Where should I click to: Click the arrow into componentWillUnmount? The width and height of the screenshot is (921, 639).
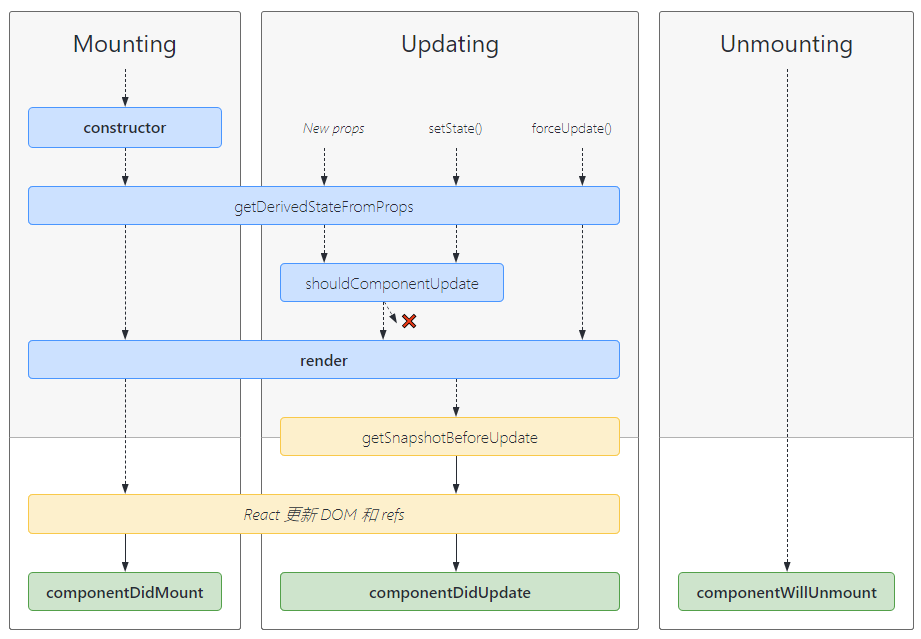click(x=787, y=320)
